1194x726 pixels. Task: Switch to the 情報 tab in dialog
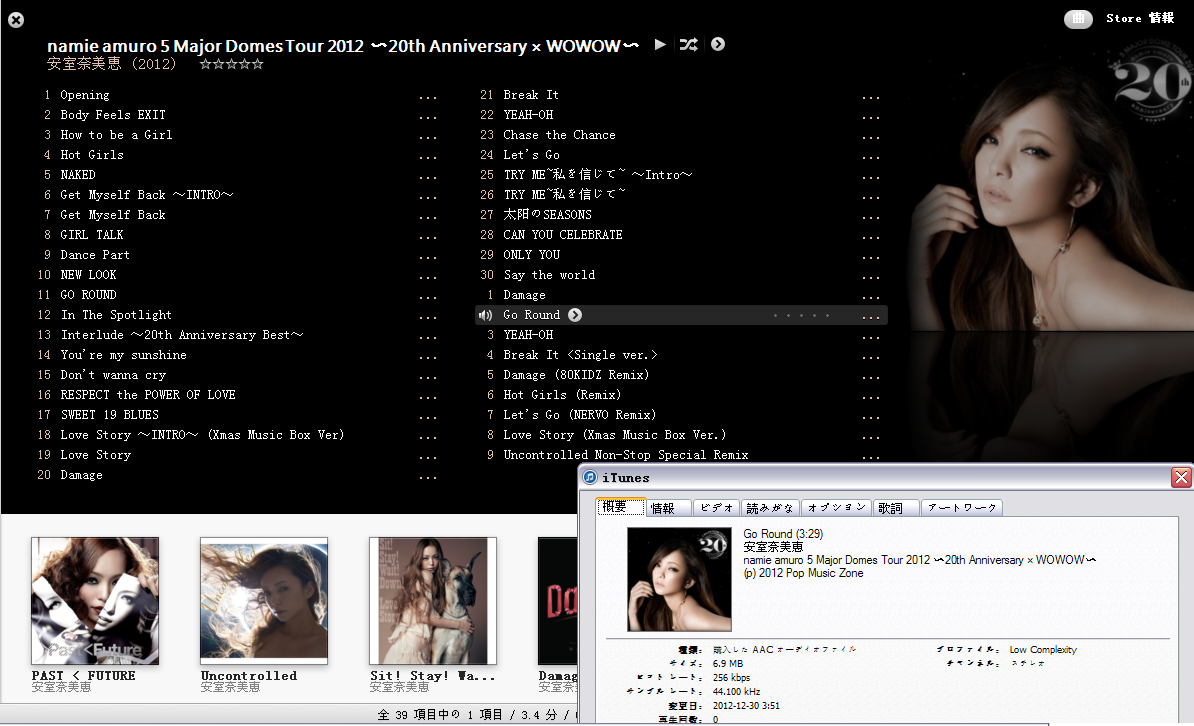[669, 508]
